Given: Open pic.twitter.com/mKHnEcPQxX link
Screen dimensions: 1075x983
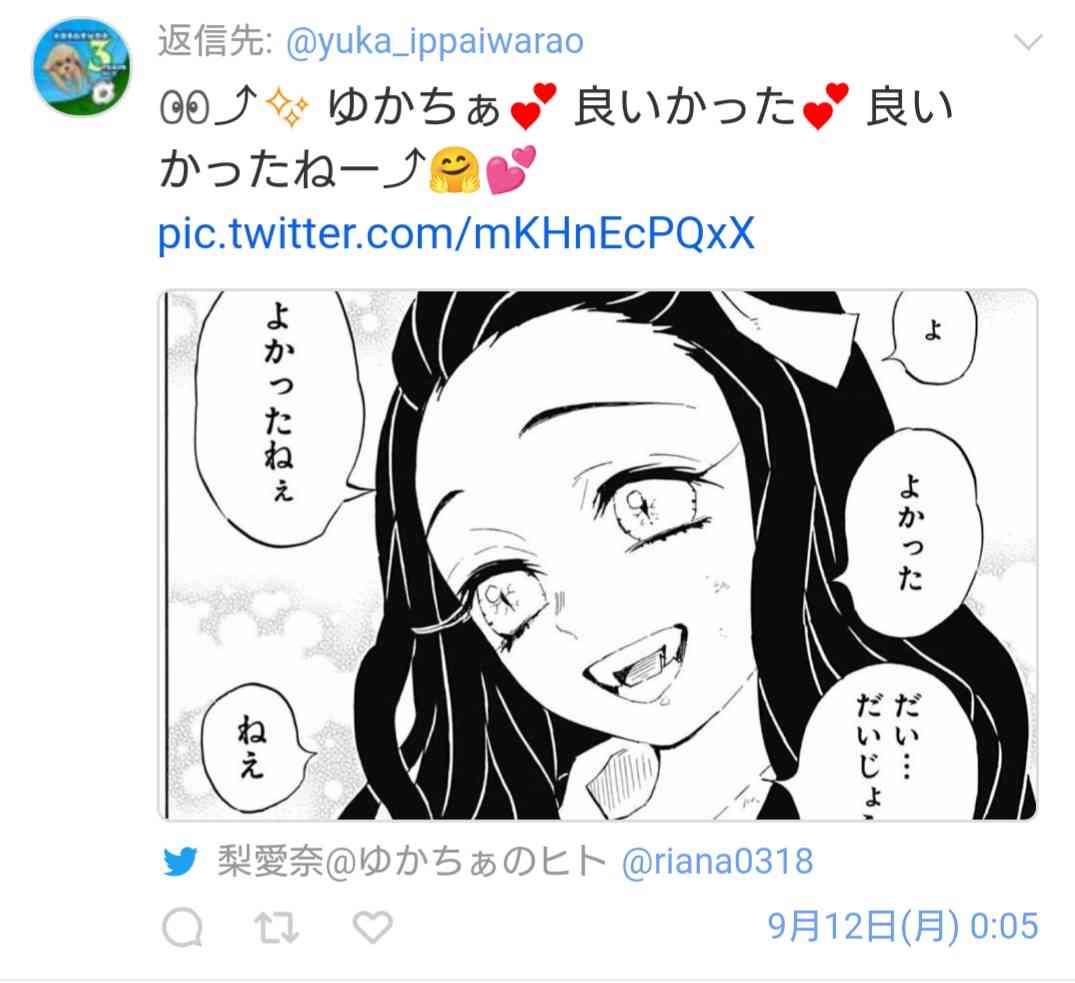Looking at the screenshot, I should (x=457, y=234).
